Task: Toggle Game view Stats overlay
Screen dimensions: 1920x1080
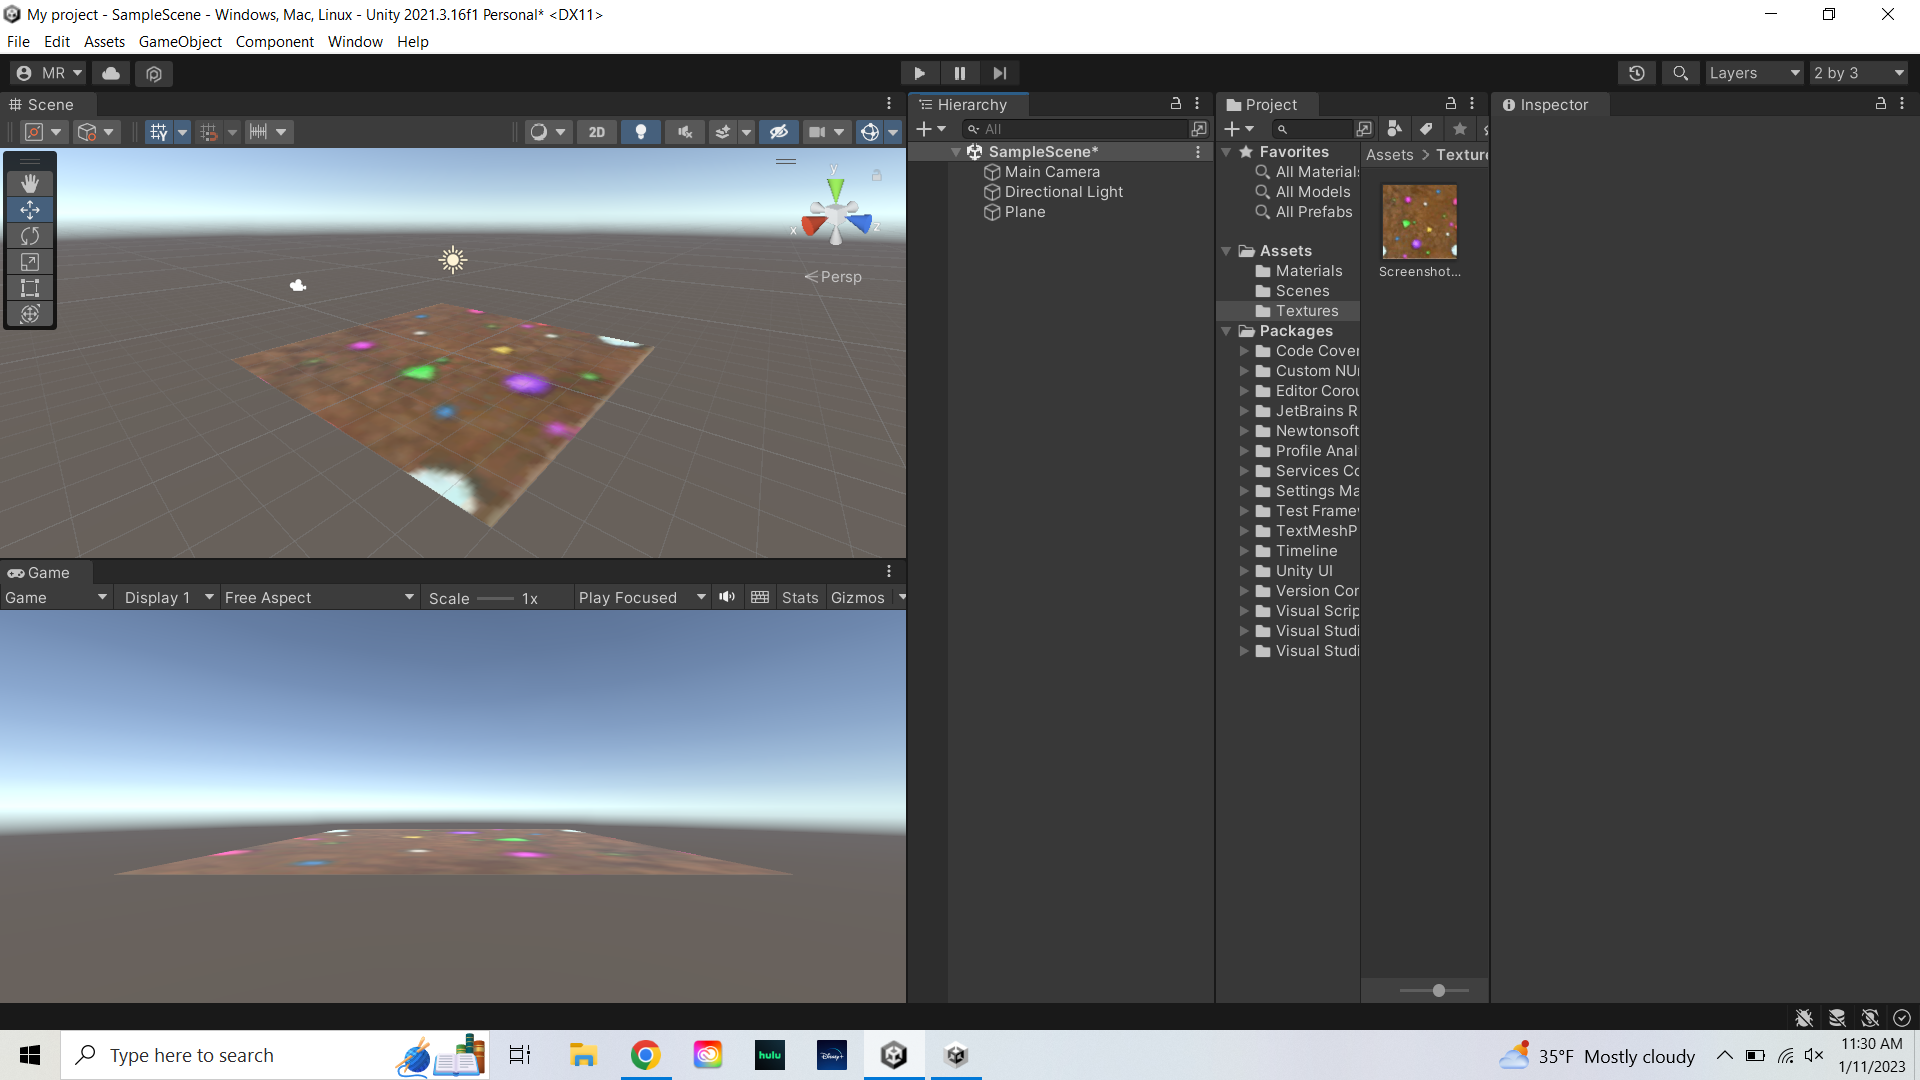Action: click(800, 597)
